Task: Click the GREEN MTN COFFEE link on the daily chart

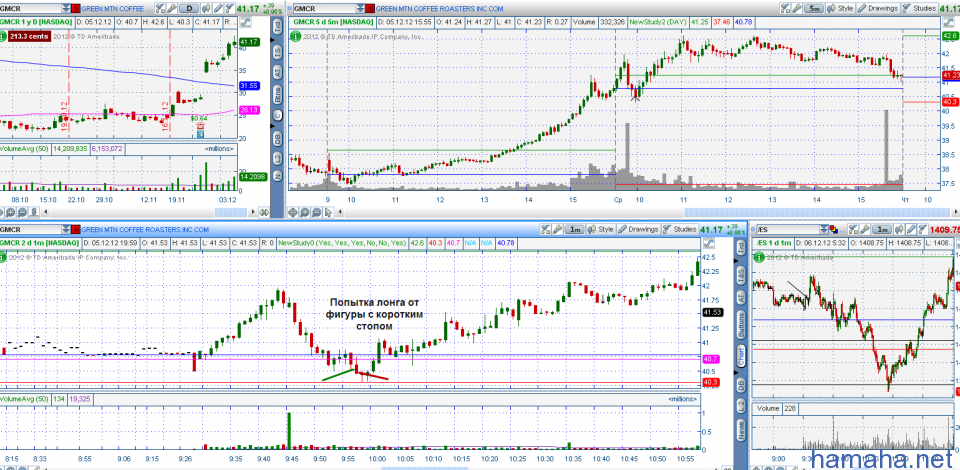Action: pyautogui.click(x=116, y=9)
